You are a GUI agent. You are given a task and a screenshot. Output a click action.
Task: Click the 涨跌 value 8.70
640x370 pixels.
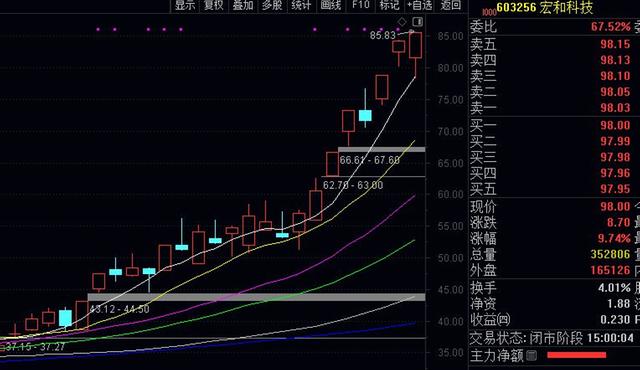[x=619, y=222]
